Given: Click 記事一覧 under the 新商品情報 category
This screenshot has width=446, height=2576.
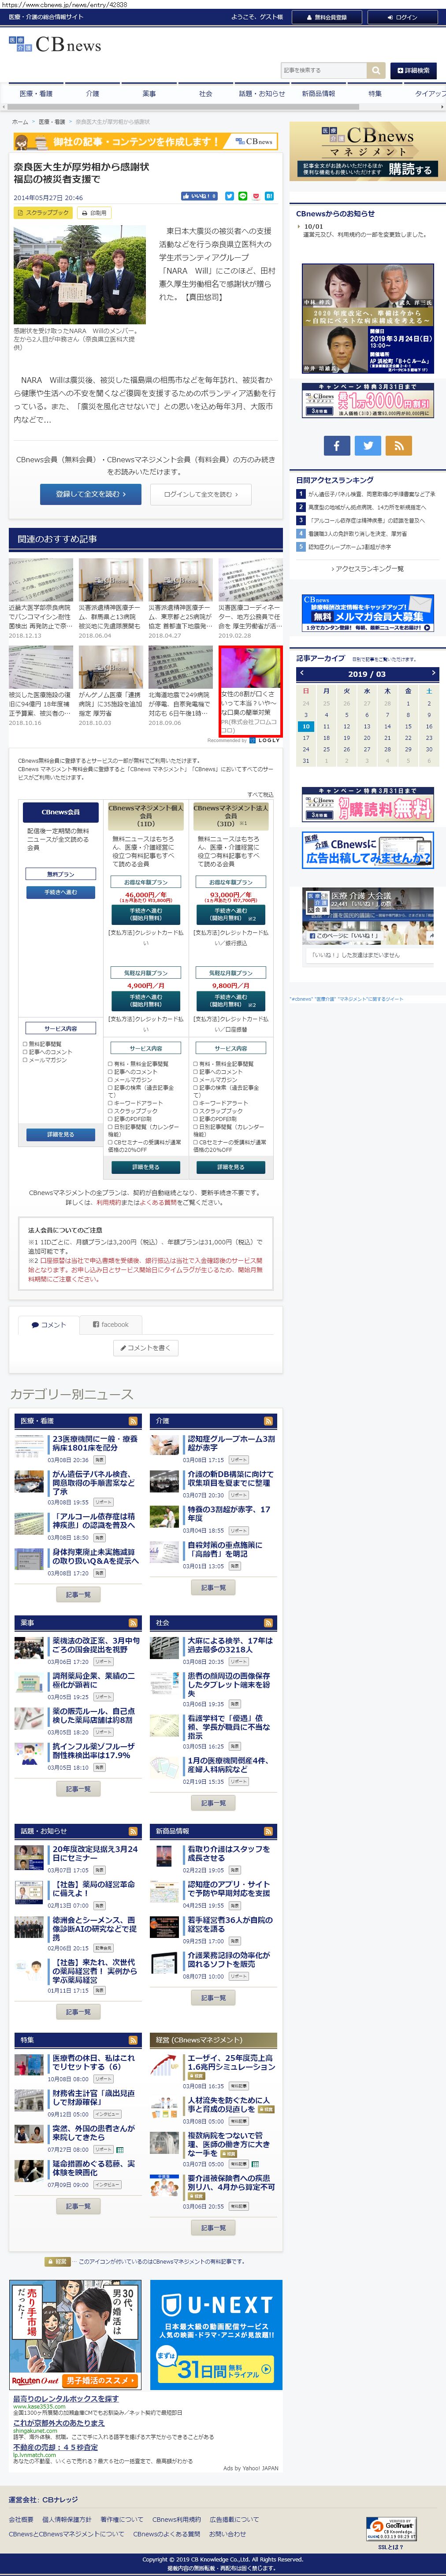Looking at the screenshot, I should 213,1997.
